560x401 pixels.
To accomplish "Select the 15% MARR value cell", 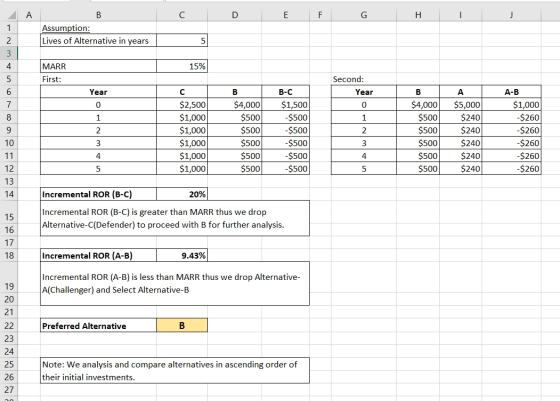I will click(182, 66).
